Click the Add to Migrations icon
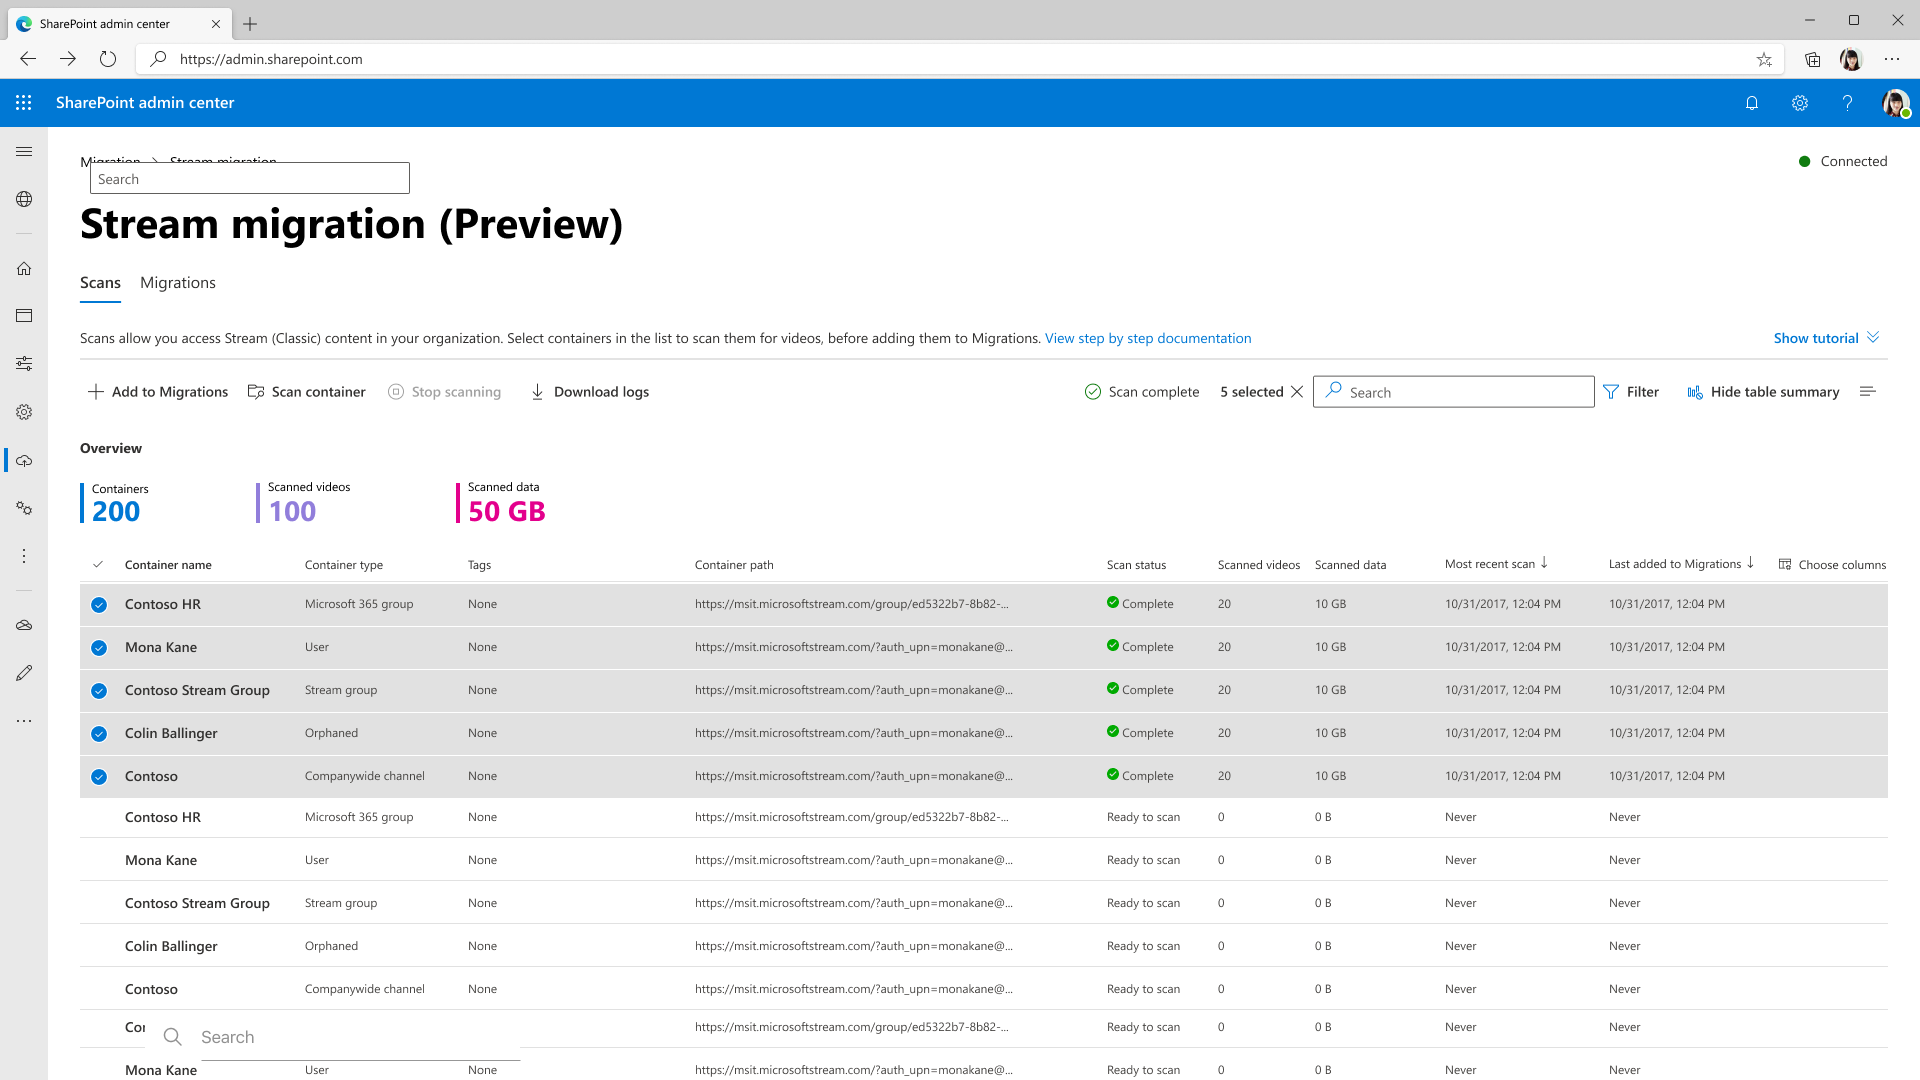This screenshot has height=1080, width=1920. 96,392
